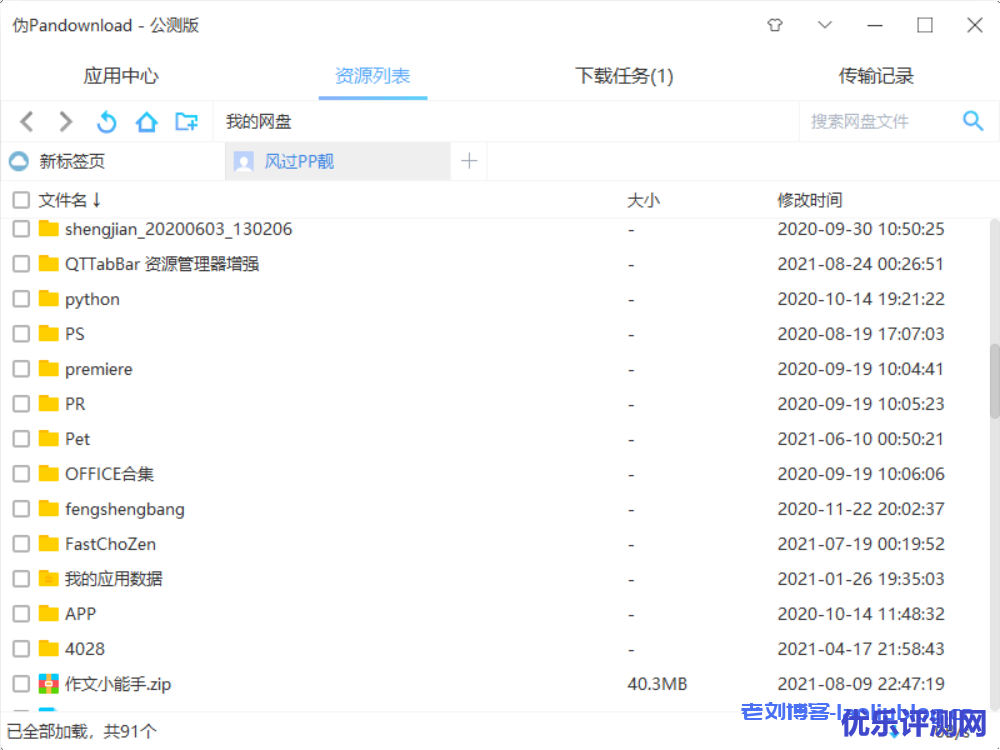
Task: Maximize the 伪Pandownload window
Action: (925, 26)
